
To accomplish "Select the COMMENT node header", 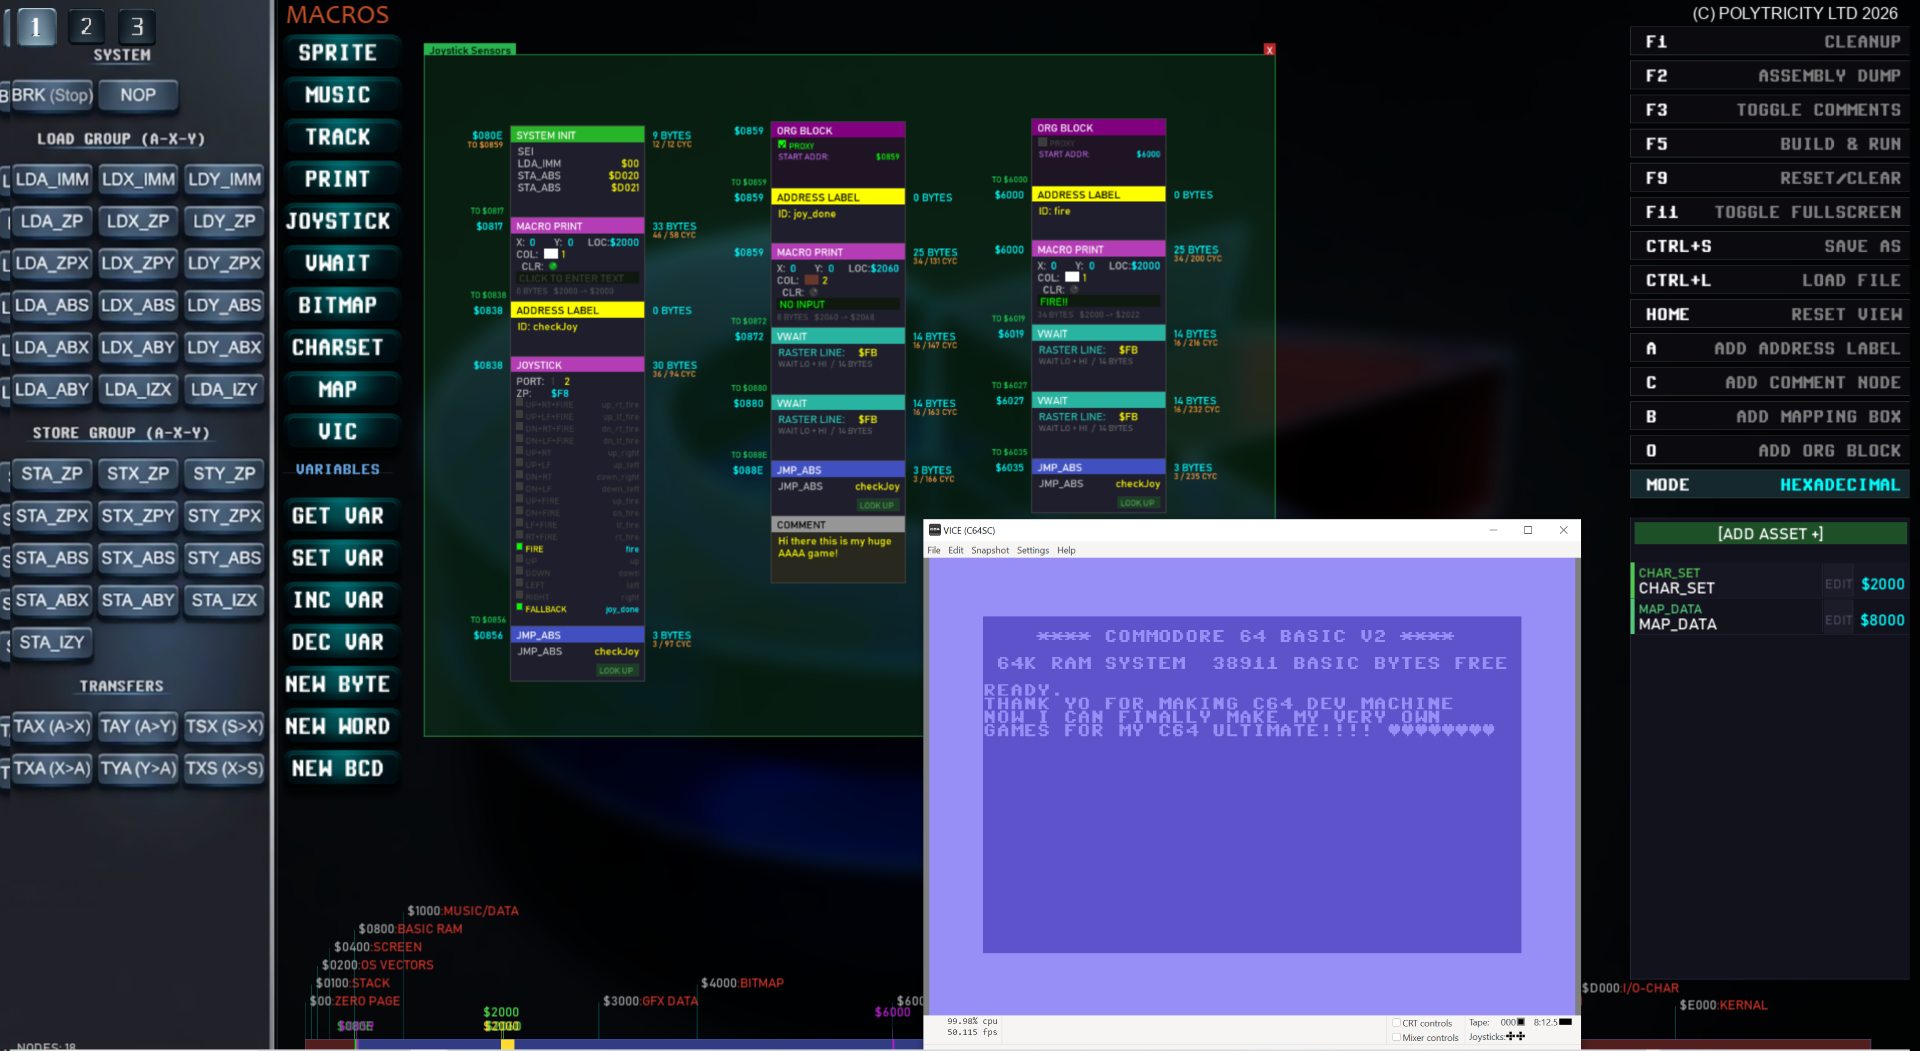I will pos(838,524).
